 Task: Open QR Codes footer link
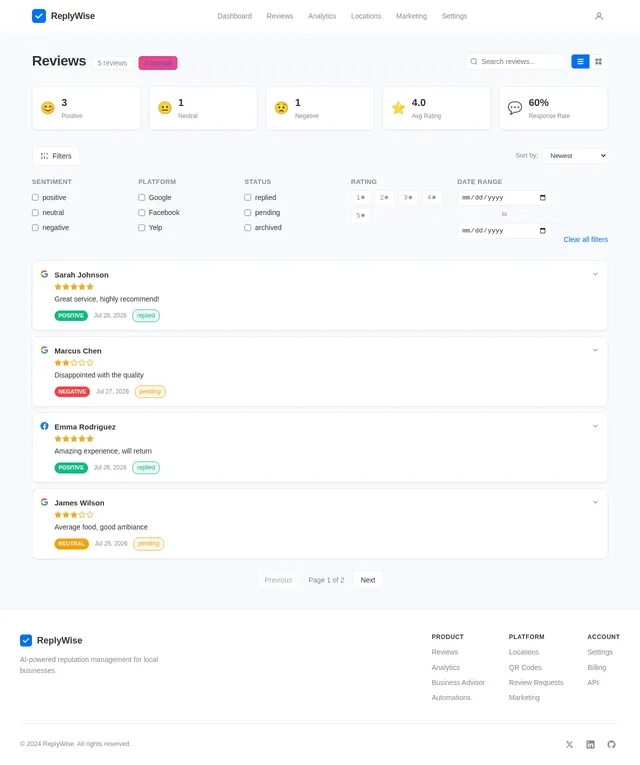tap(525, 667)
